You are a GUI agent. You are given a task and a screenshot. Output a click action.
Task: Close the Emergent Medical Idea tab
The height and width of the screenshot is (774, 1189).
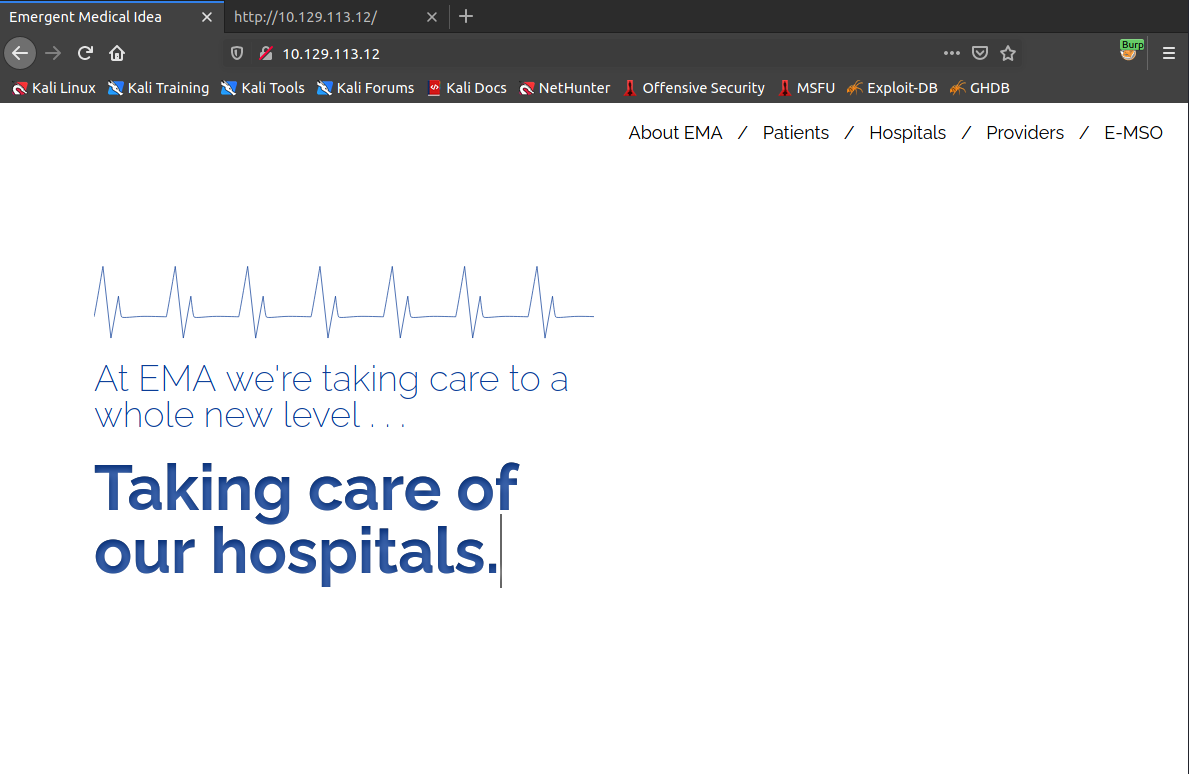click(x=206, y=17)
